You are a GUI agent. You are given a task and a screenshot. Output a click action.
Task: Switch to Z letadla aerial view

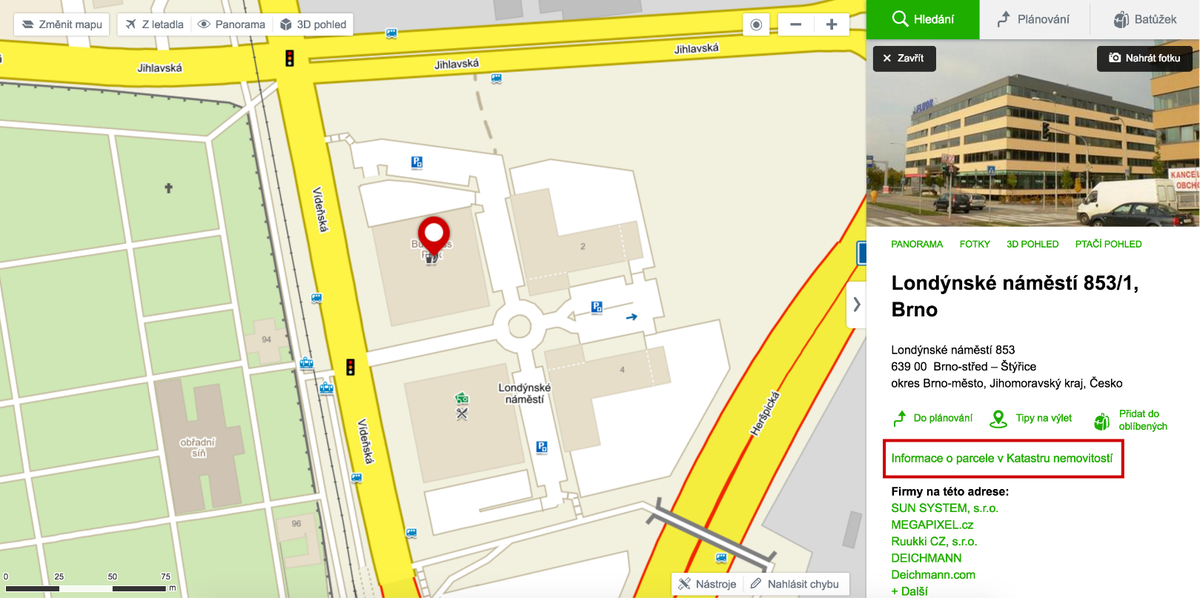point(154,25)
